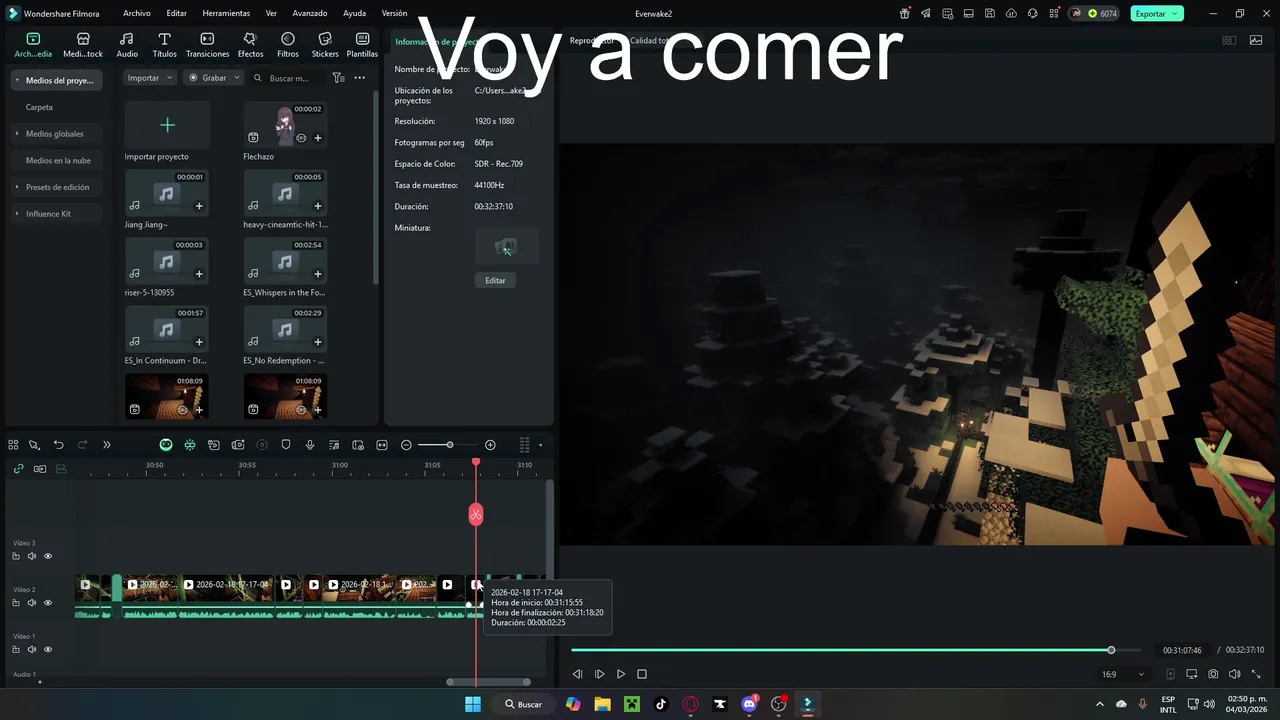Open the Filtros panel

click(x=288, y=44)
